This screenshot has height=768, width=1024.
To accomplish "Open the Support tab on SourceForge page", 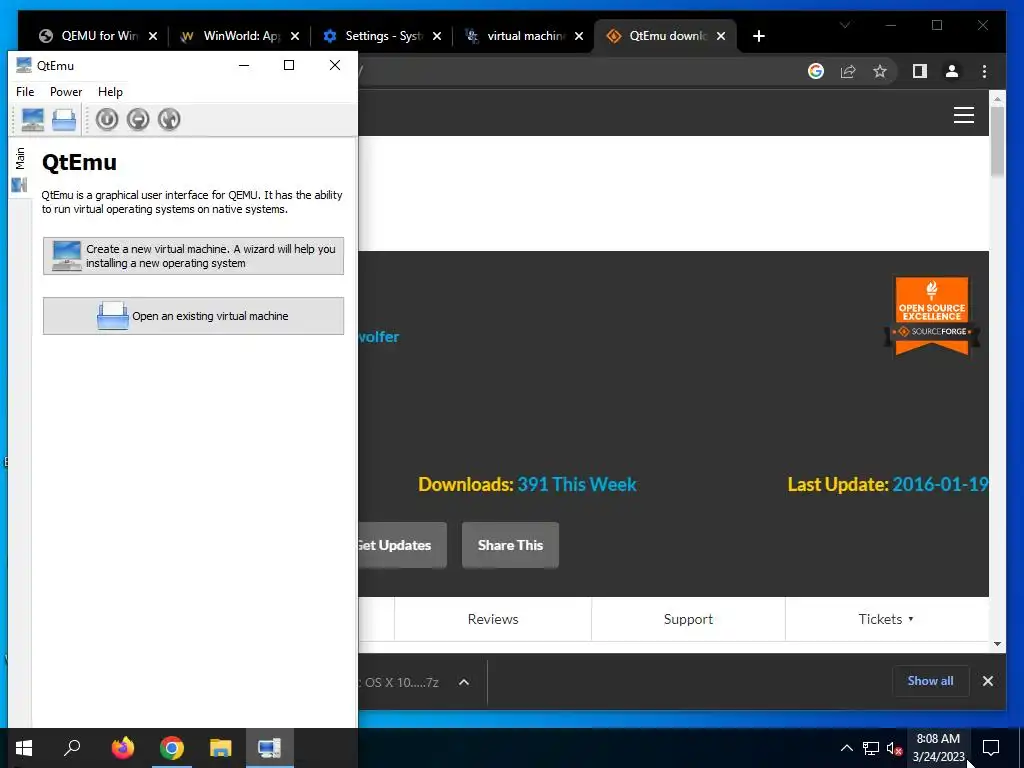I will [688, 619].
